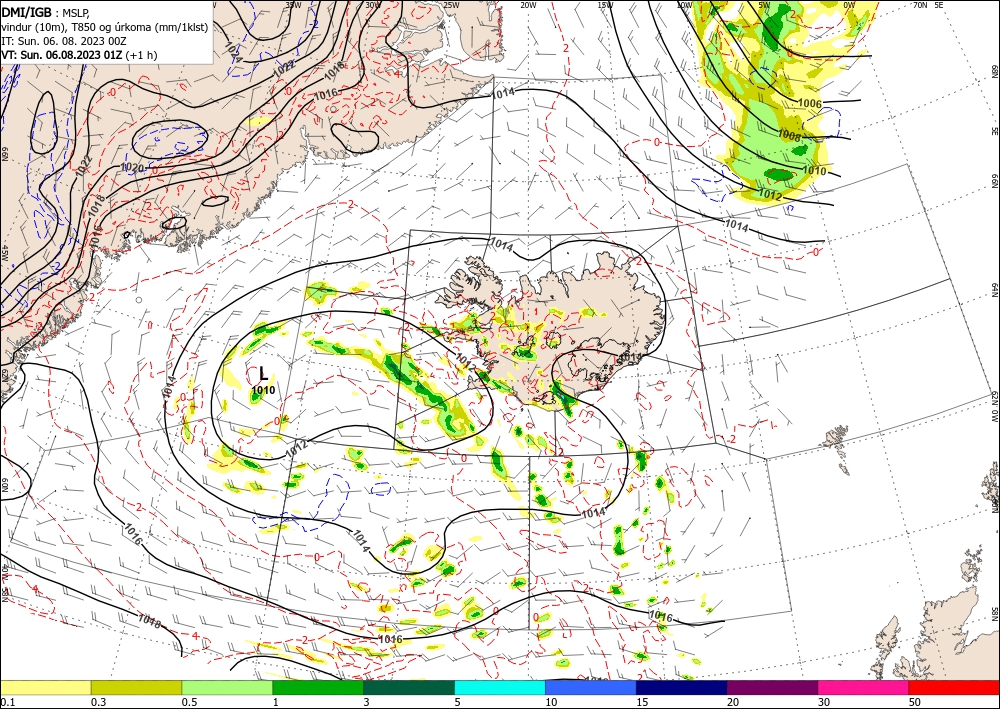
Task: Click the 20 legend scale value
Action: coord(733,702)
